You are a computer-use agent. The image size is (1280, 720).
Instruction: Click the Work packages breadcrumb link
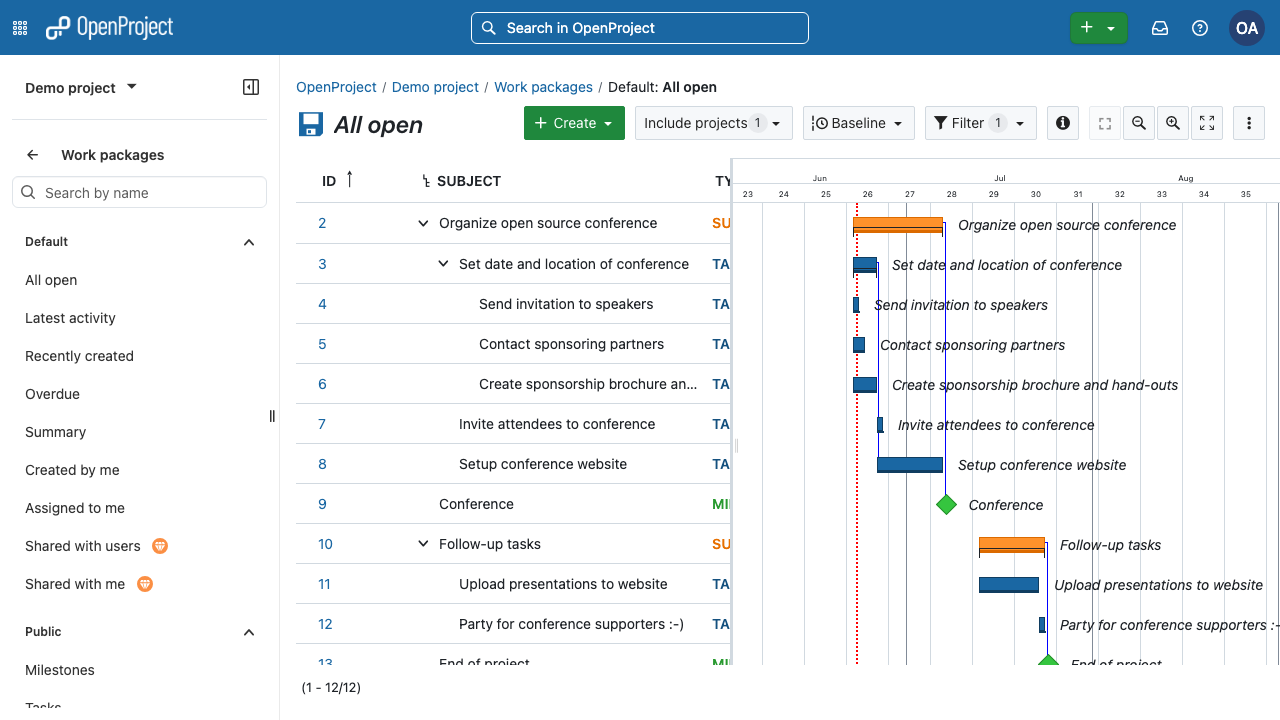click(x=543, y=87)
